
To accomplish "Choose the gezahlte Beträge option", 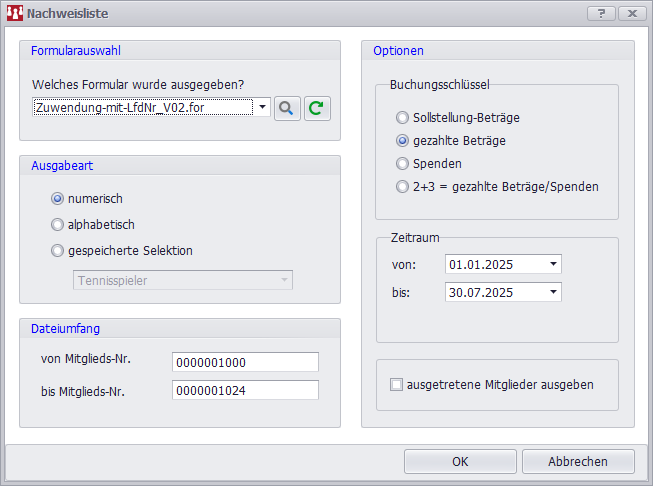I will 403,141.
